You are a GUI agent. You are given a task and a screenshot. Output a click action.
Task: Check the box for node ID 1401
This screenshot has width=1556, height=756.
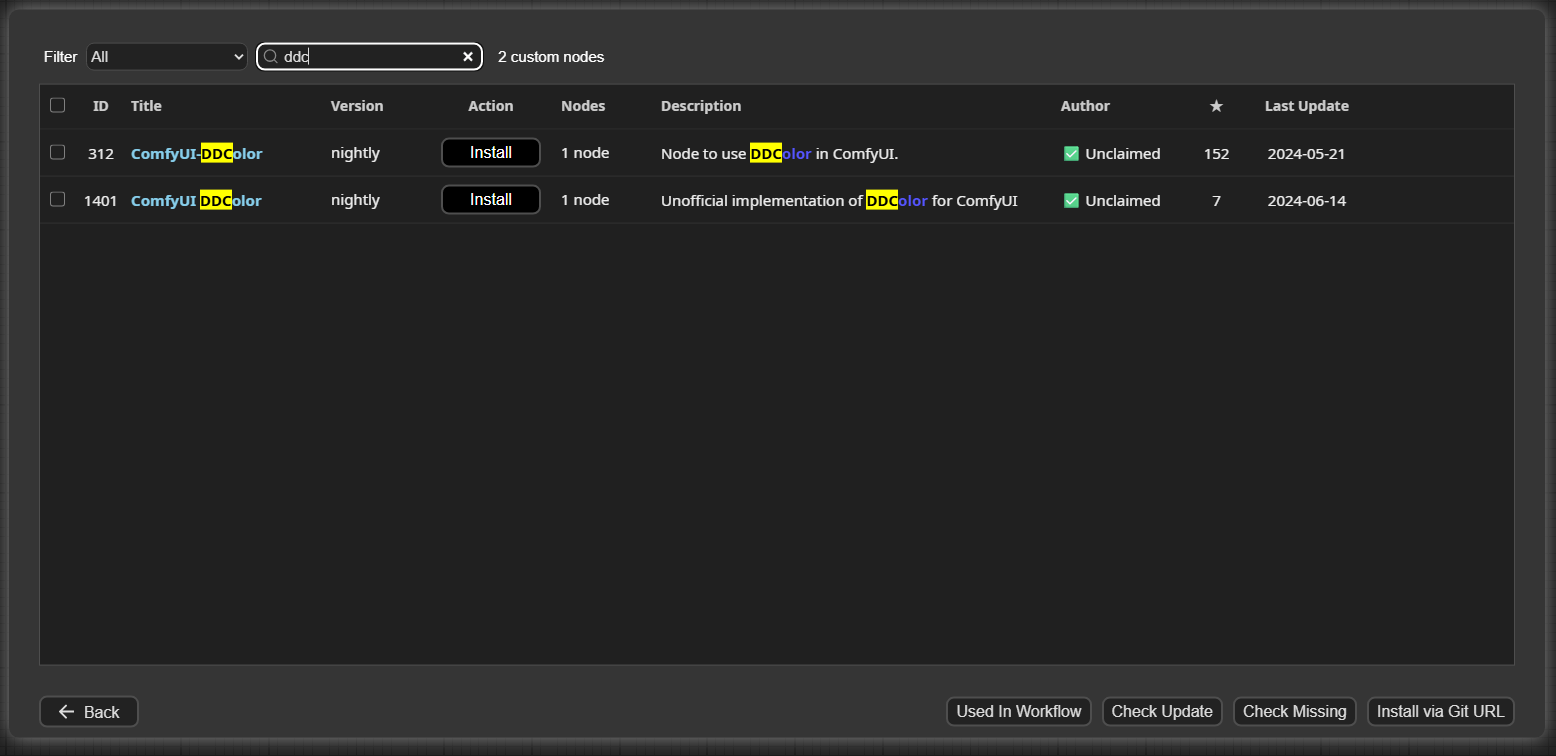click(x=57, y=199)
